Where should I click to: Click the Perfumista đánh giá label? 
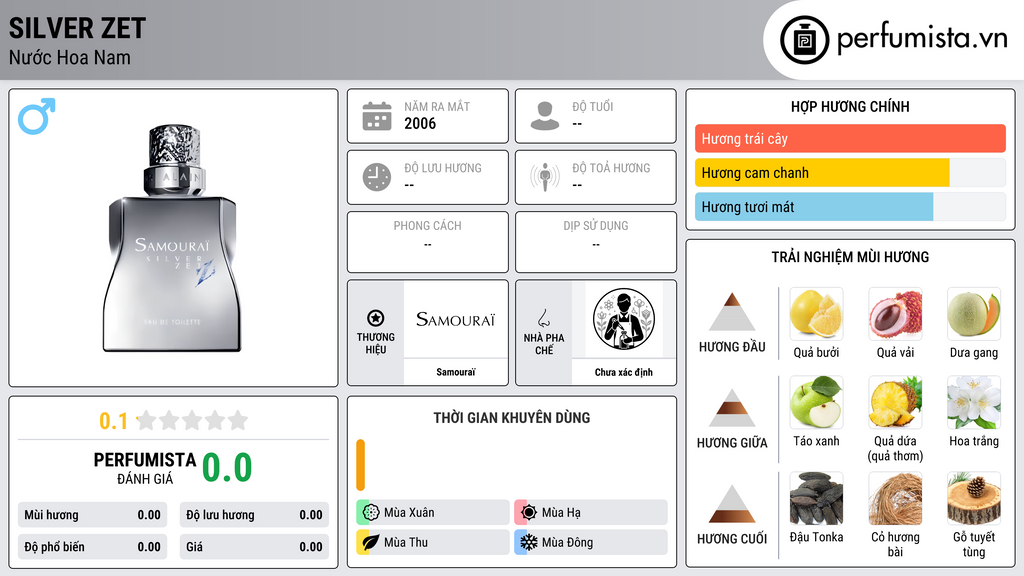point(145,468)
